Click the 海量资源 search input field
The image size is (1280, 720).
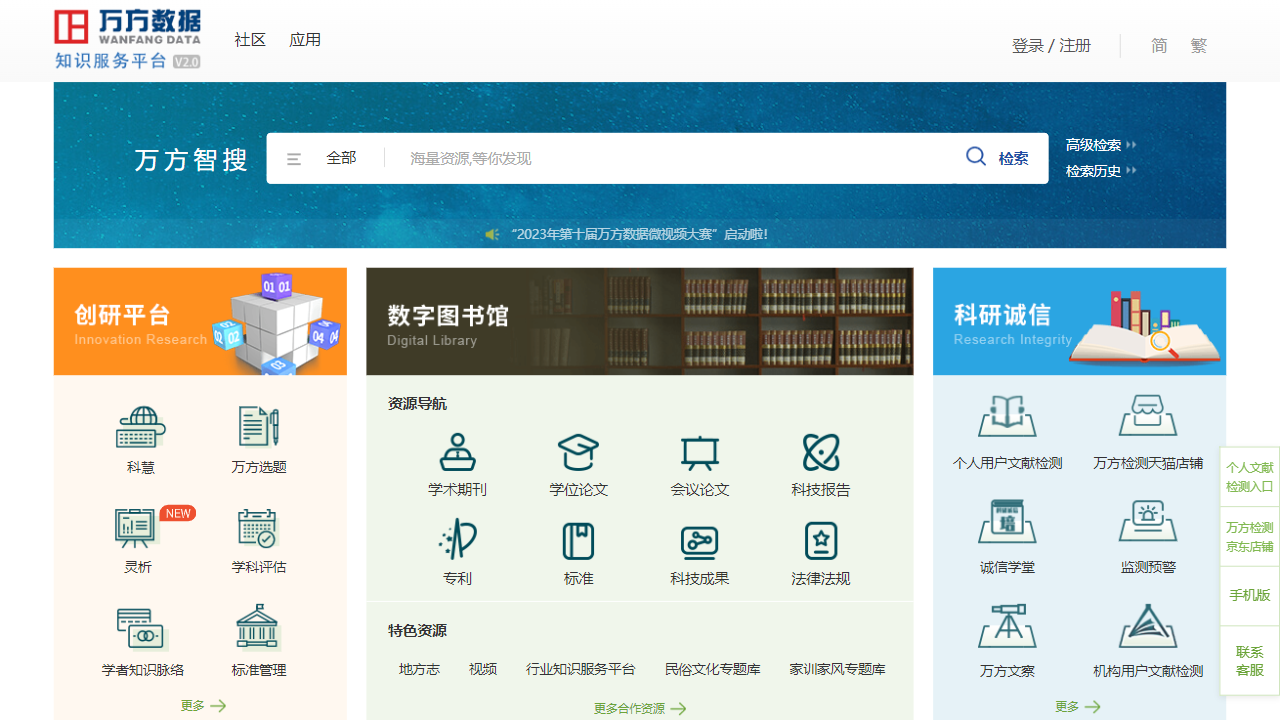pyautogui.click(x=670, y=158)
